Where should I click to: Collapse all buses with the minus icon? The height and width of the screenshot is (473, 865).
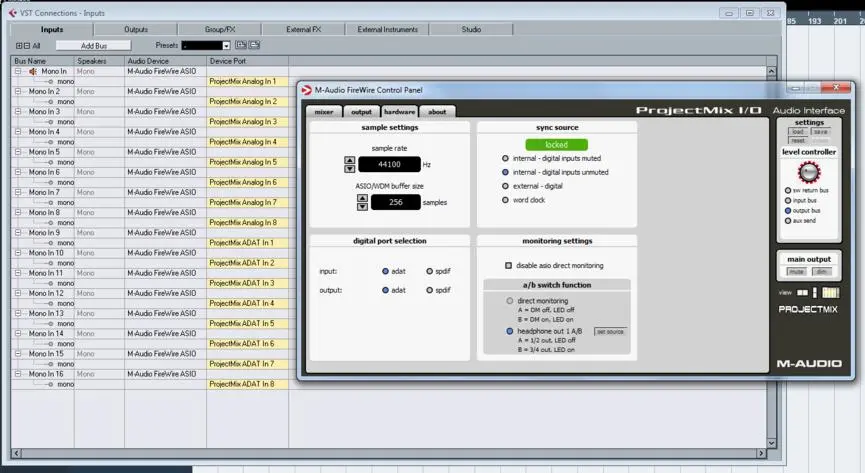[26, 46]
